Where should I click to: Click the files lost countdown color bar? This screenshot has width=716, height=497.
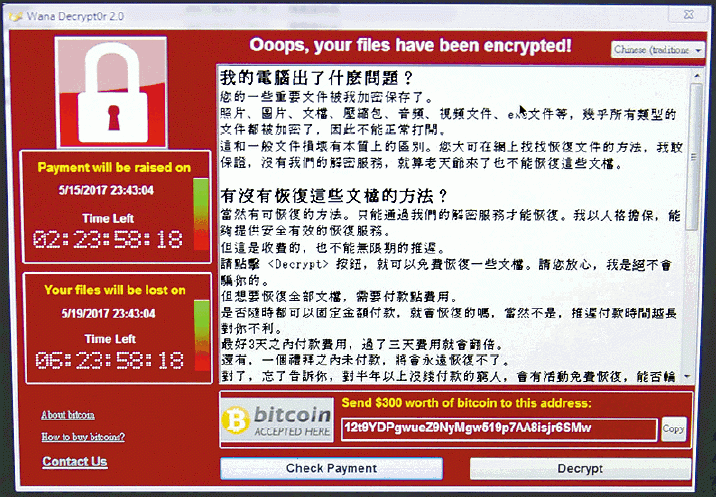click(x=202, y=335)
